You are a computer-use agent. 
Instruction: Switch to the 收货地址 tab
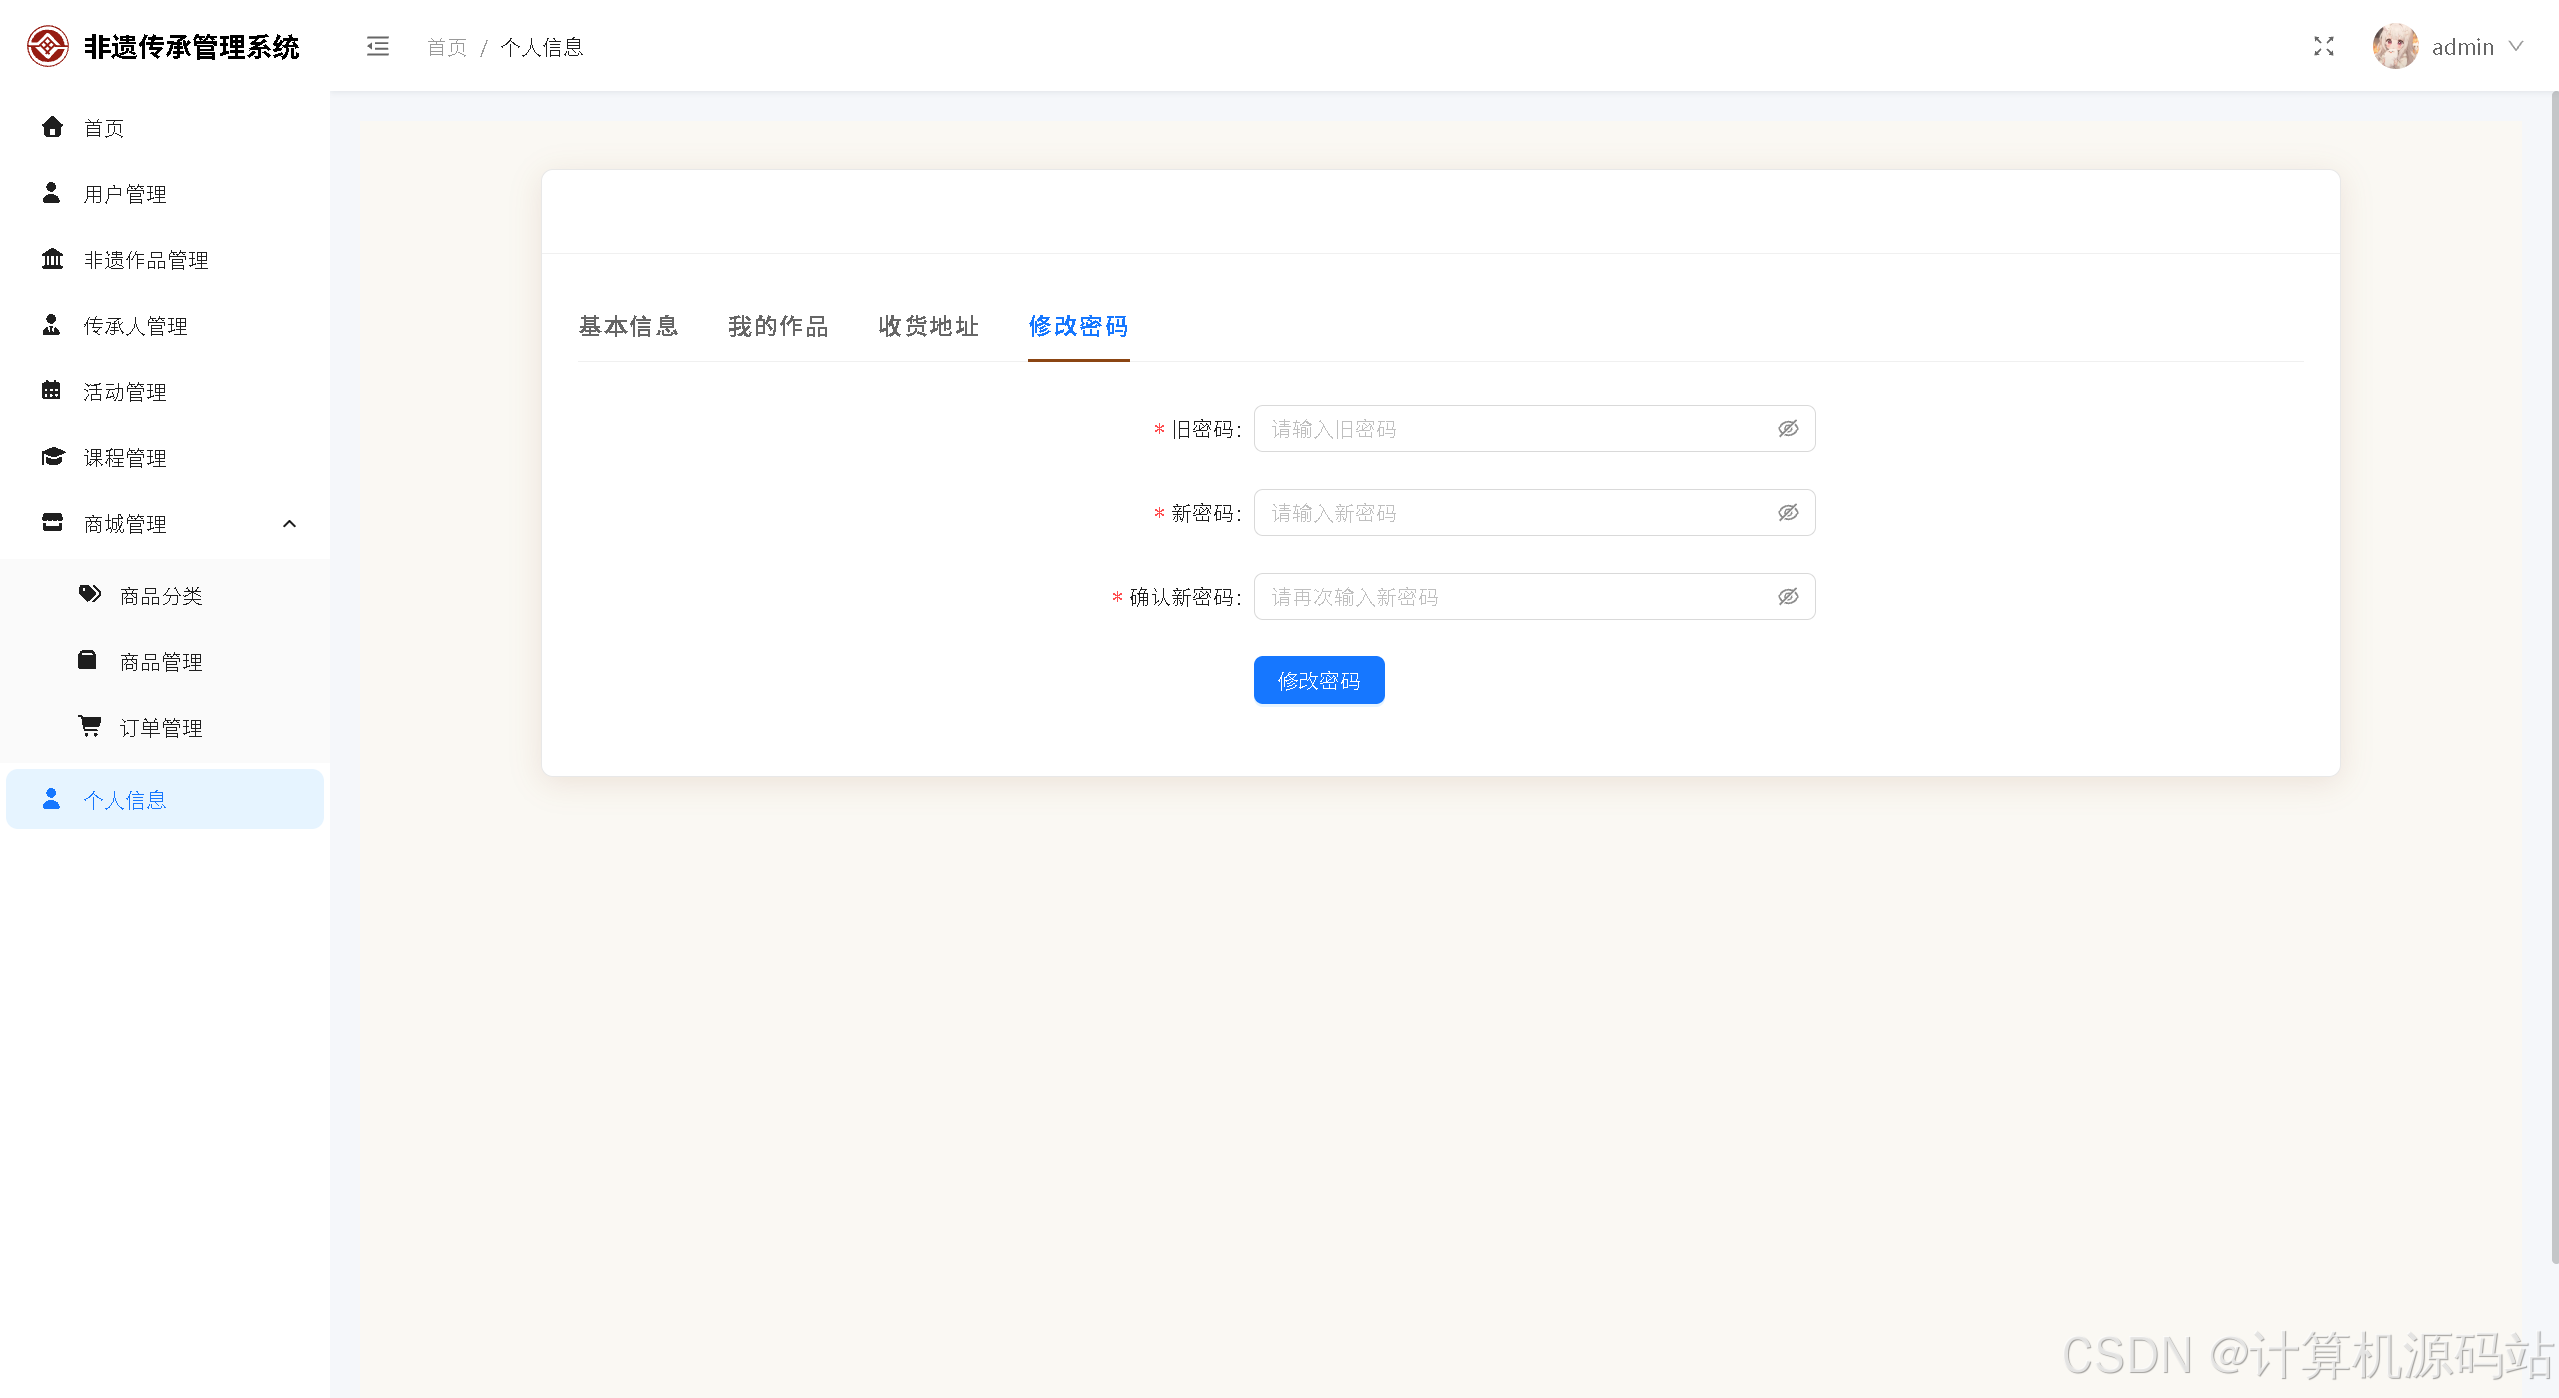coord(928,326)
